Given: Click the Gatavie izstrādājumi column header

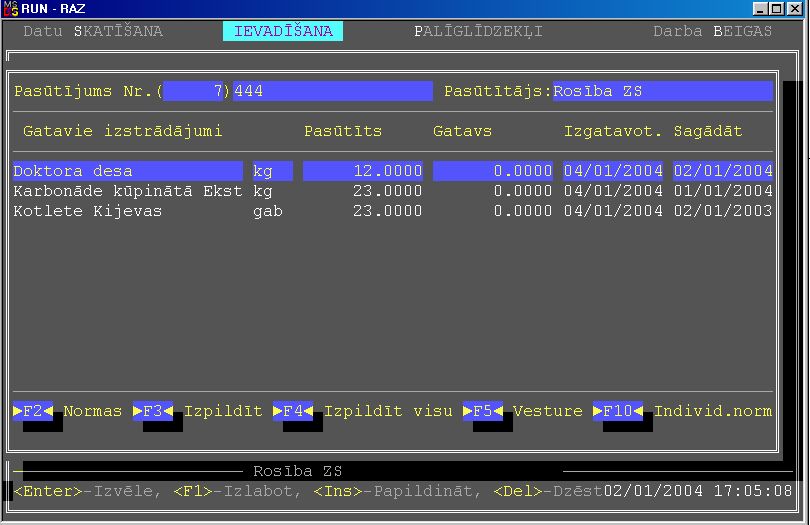Looking at the screenshot, I should (123, 131).
